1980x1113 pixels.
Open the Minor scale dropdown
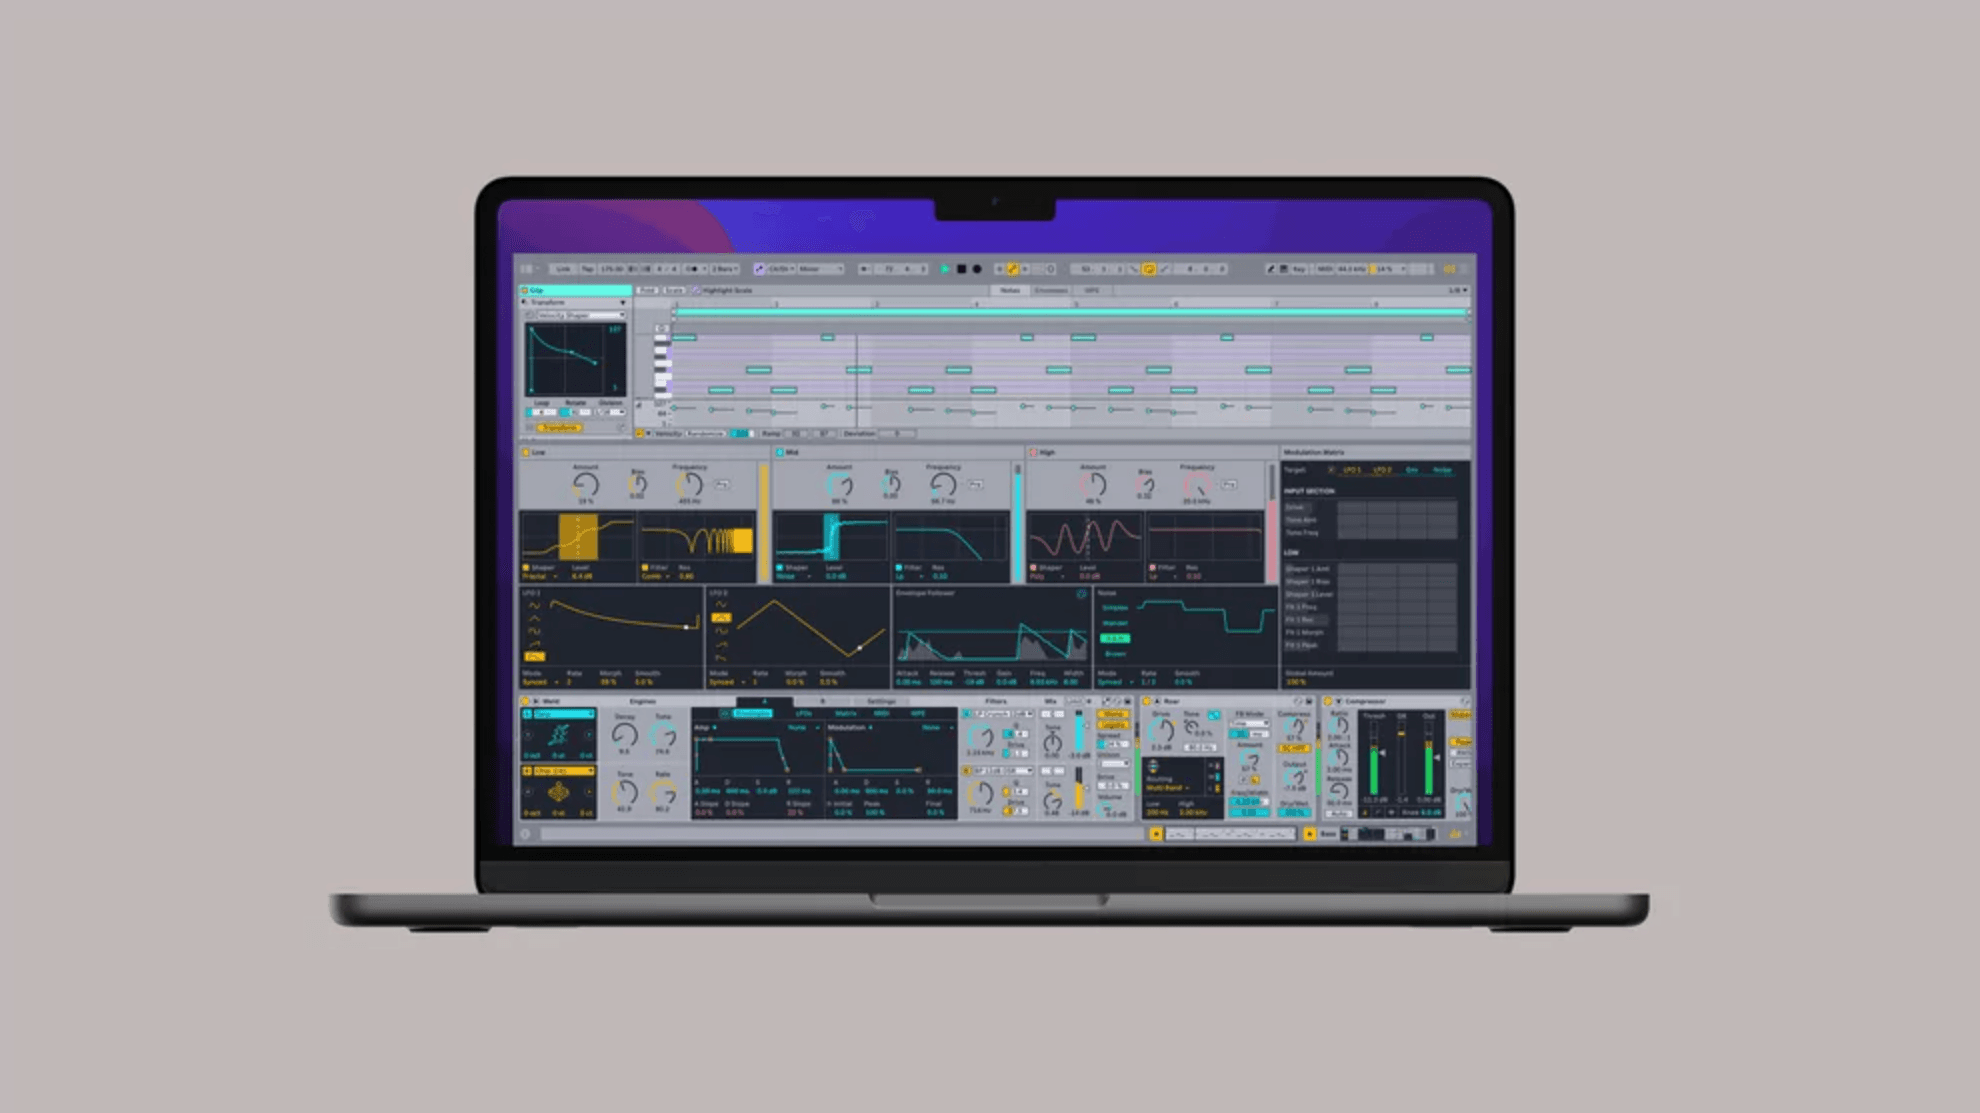point(820,269)
